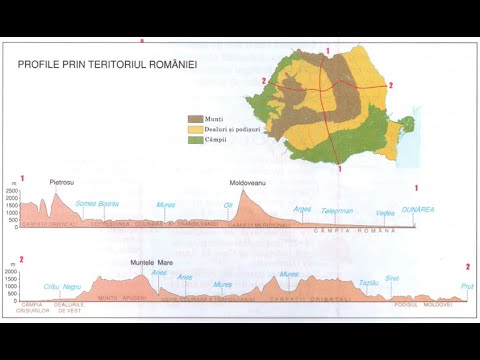Select the Câmpii legend text

tap(216, 140)
